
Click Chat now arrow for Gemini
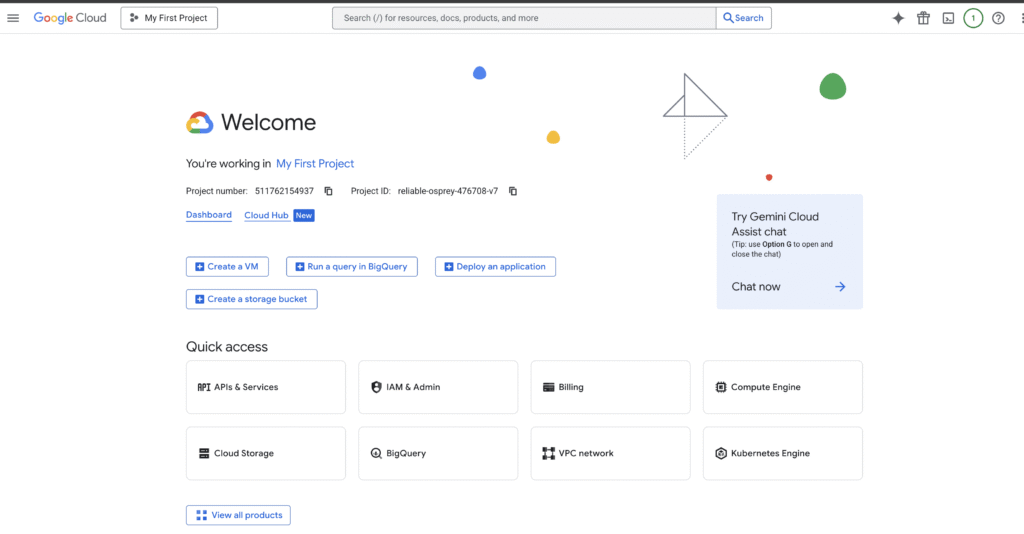point(840,287)
